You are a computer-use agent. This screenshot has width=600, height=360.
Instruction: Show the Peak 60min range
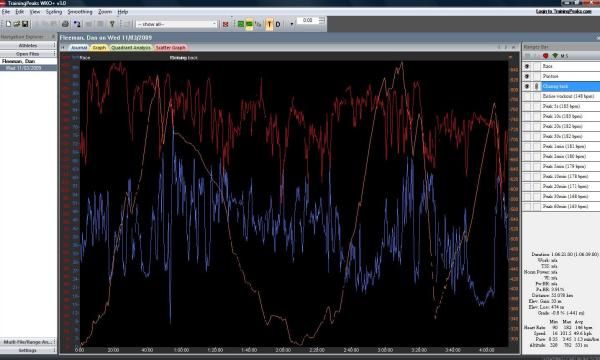pos(527,206)
